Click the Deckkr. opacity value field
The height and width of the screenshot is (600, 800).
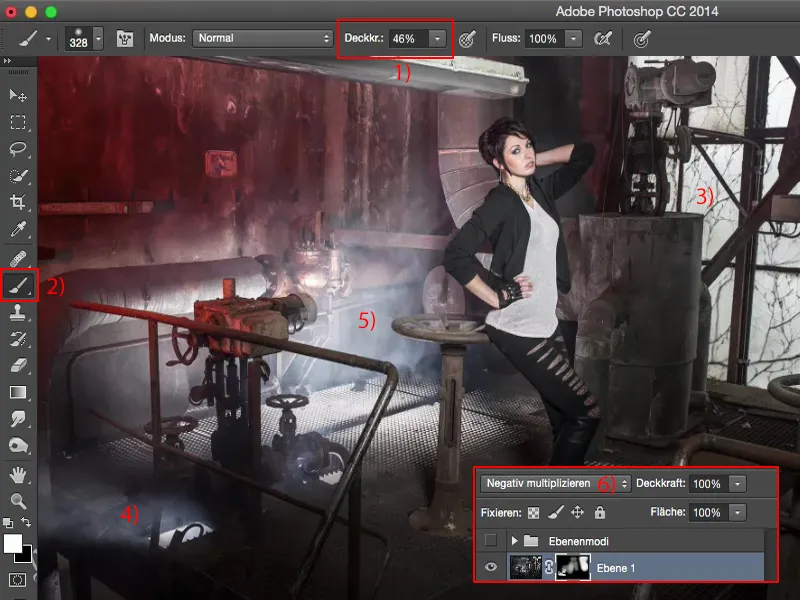(409, 39)
